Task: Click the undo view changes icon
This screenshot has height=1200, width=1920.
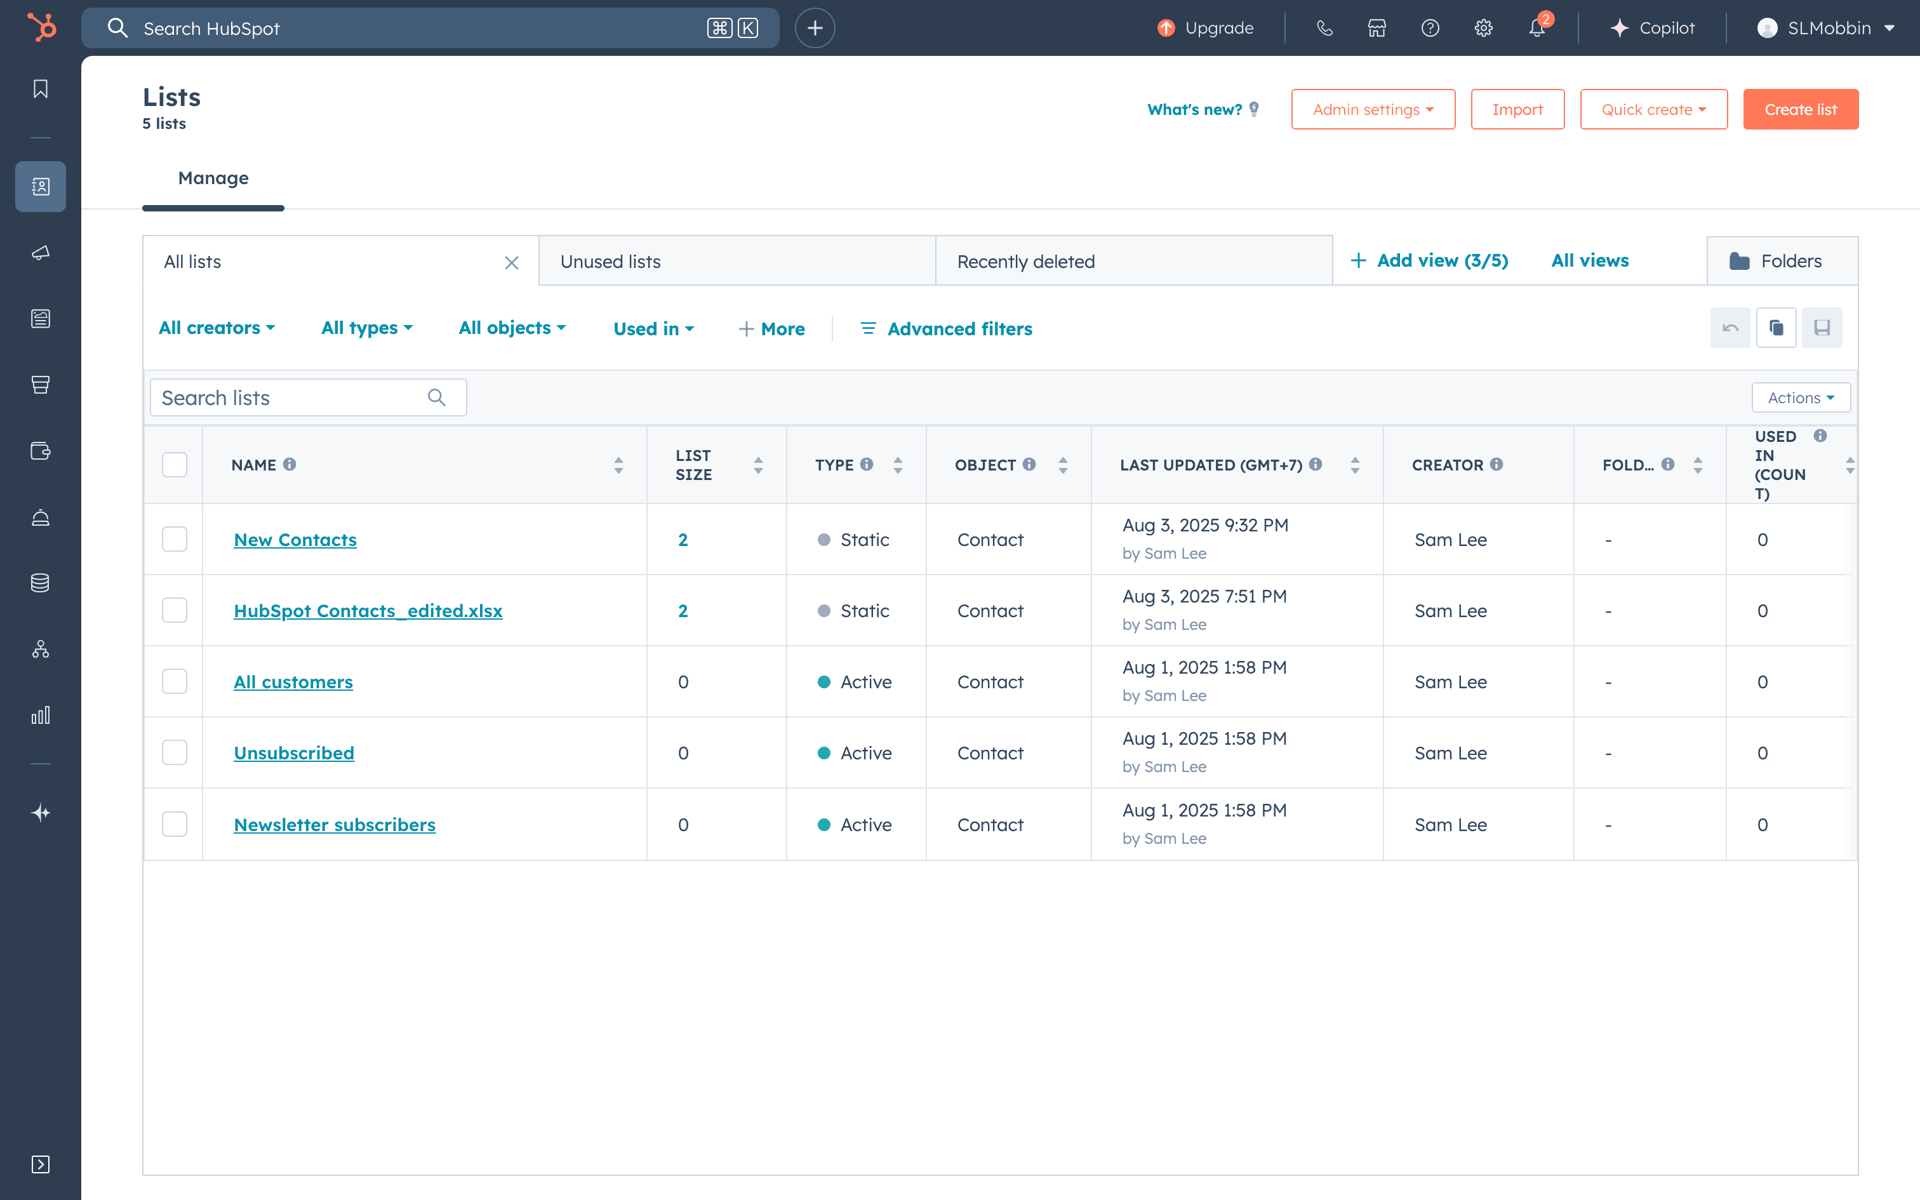Action: (x=1730, y=328)
